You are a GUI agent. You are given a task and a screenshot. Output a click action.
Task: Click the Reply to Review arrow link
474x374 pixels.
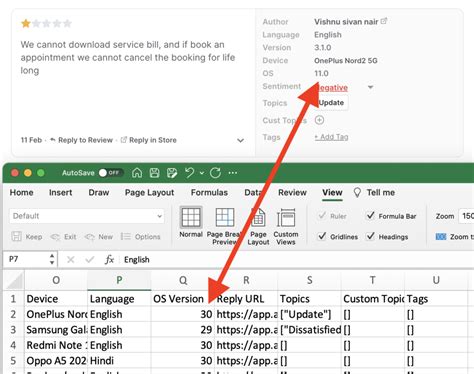pos(82,140)
